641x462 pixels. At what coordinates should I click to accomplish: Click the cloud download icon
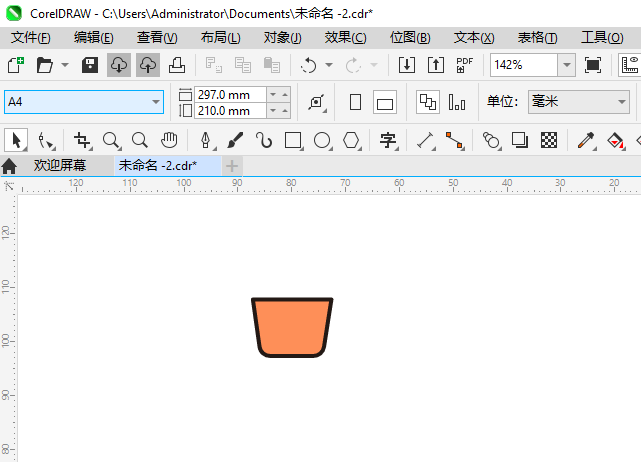(x=119, y=65)
